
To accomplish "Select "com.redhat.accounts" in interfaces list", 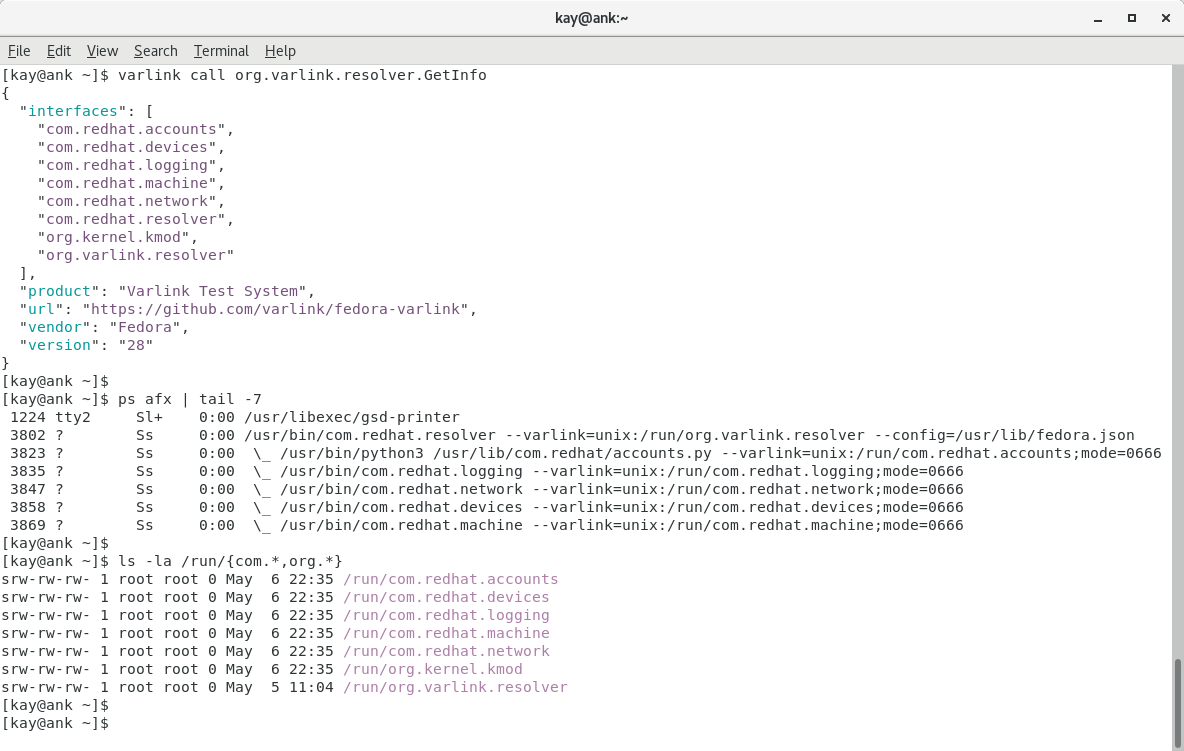I will (x=131, y=129).
